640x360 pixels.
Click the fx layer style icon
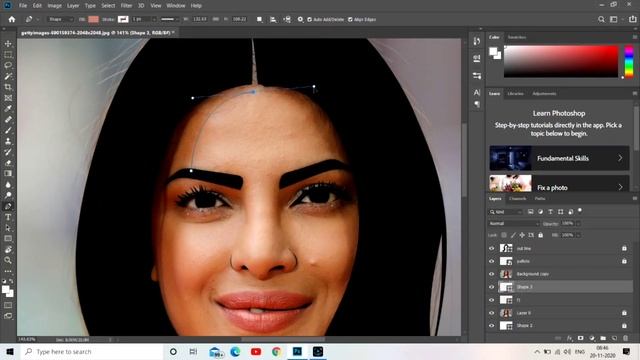[x=570, y=338]
